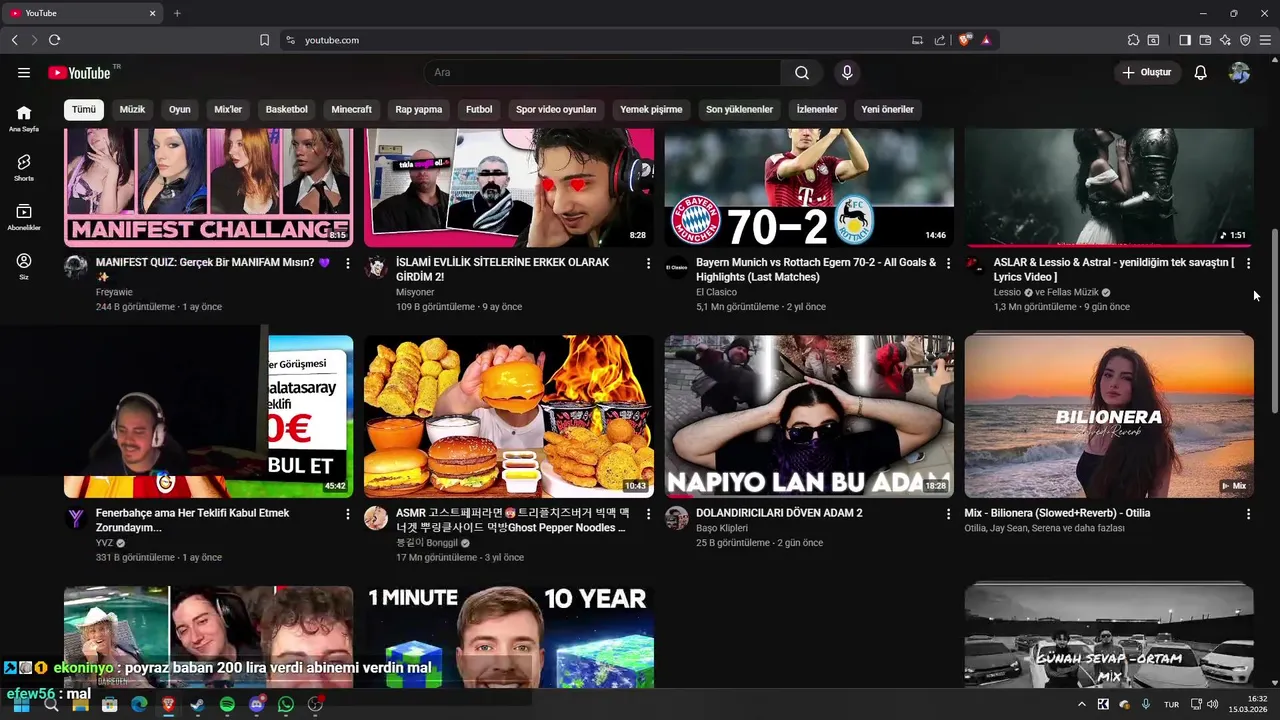Go to Ana Sayfa in sidebar
The image size is (1280, 720).
pyautogui.click(x=24, y=119)
